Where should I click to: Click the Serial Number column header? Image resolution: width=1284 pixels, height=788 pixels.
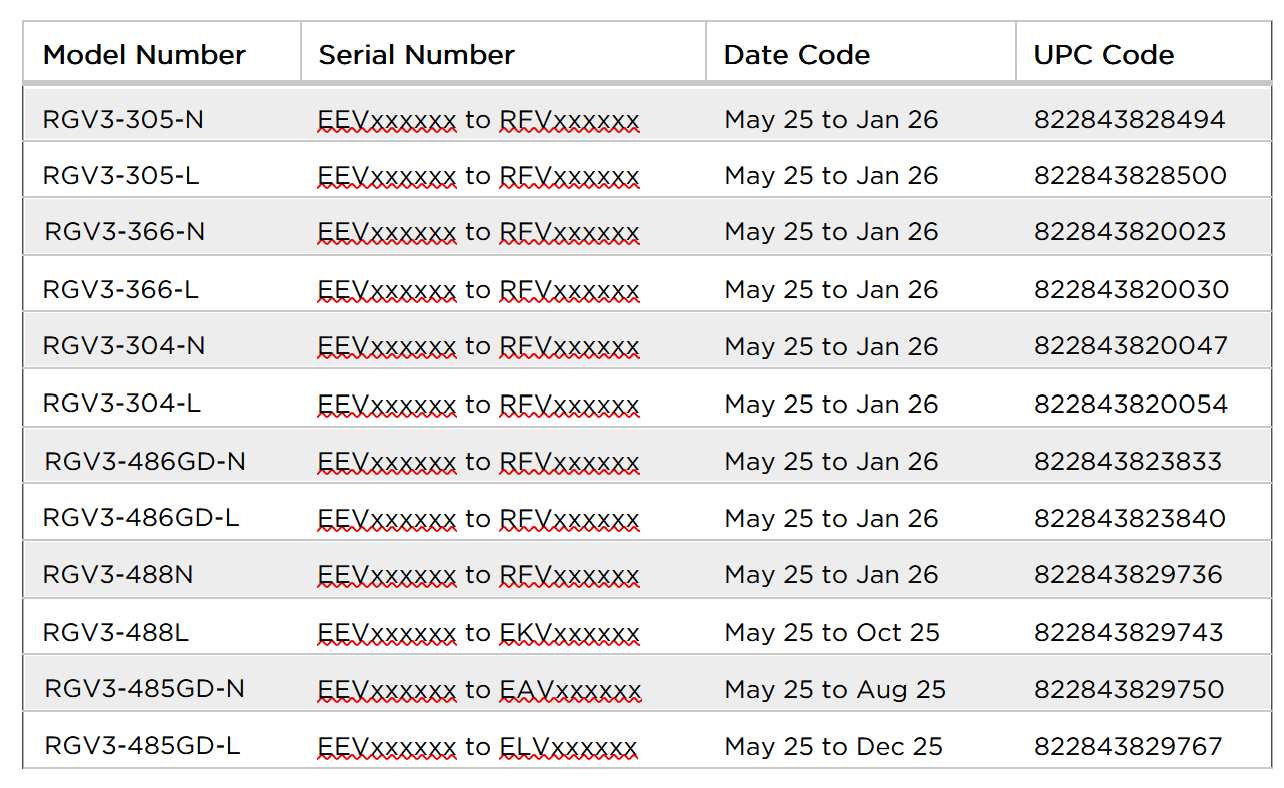click(416, 55)
